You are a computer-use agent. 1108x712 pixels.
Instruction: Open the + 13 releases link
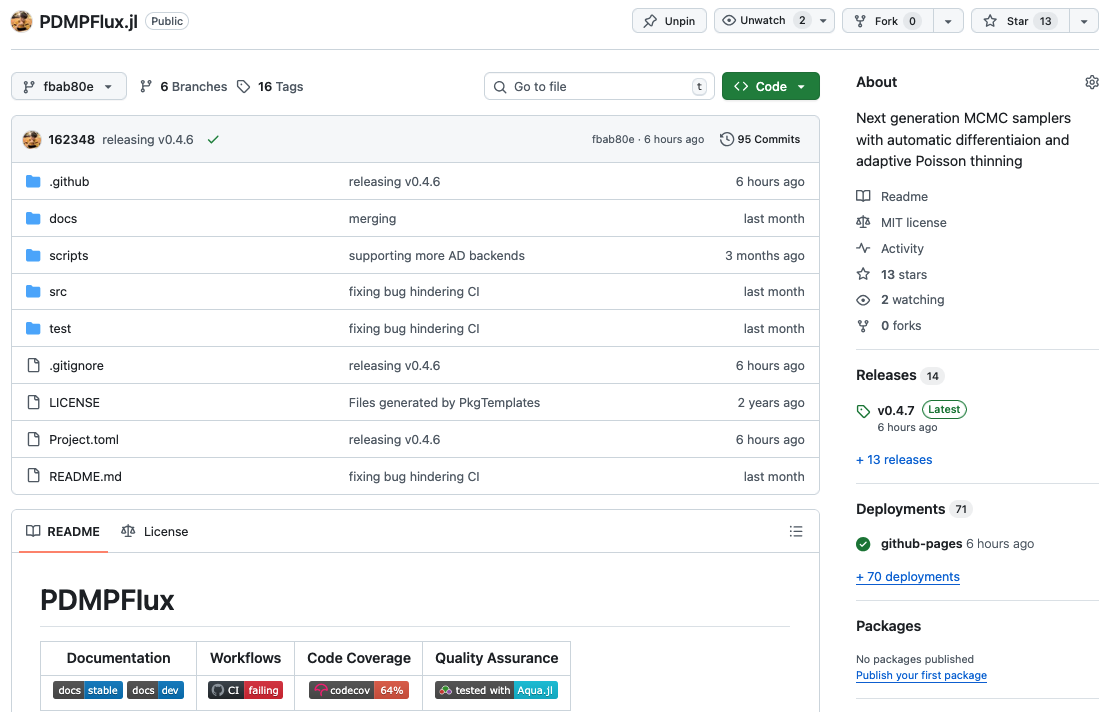[894, 460]
